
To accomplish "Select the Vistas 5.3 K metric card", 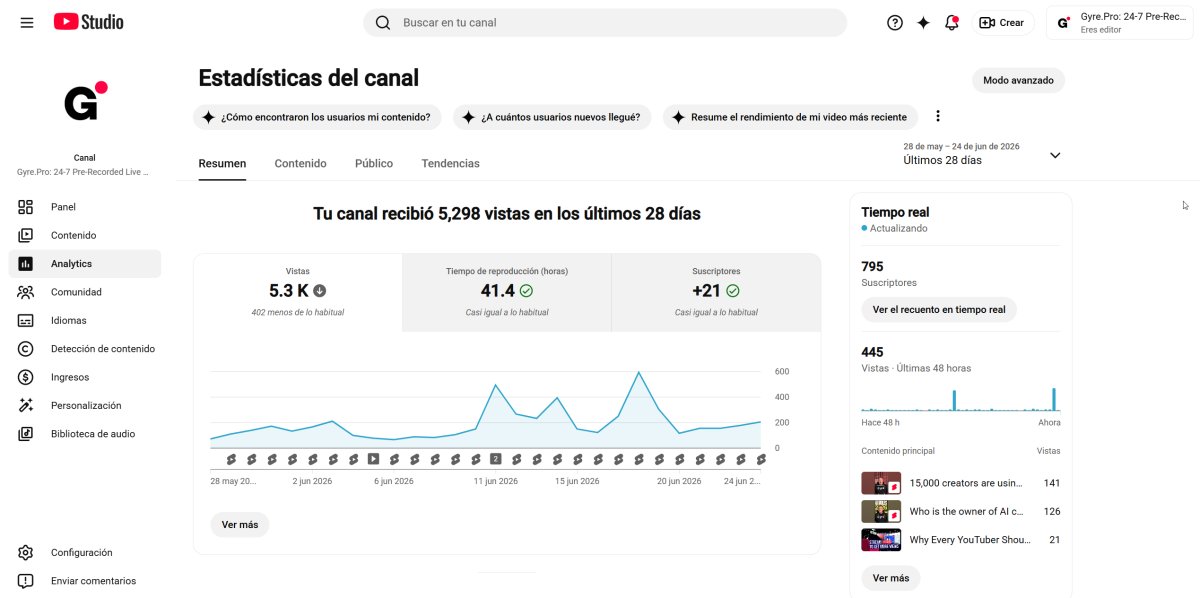I will [298, 292].
